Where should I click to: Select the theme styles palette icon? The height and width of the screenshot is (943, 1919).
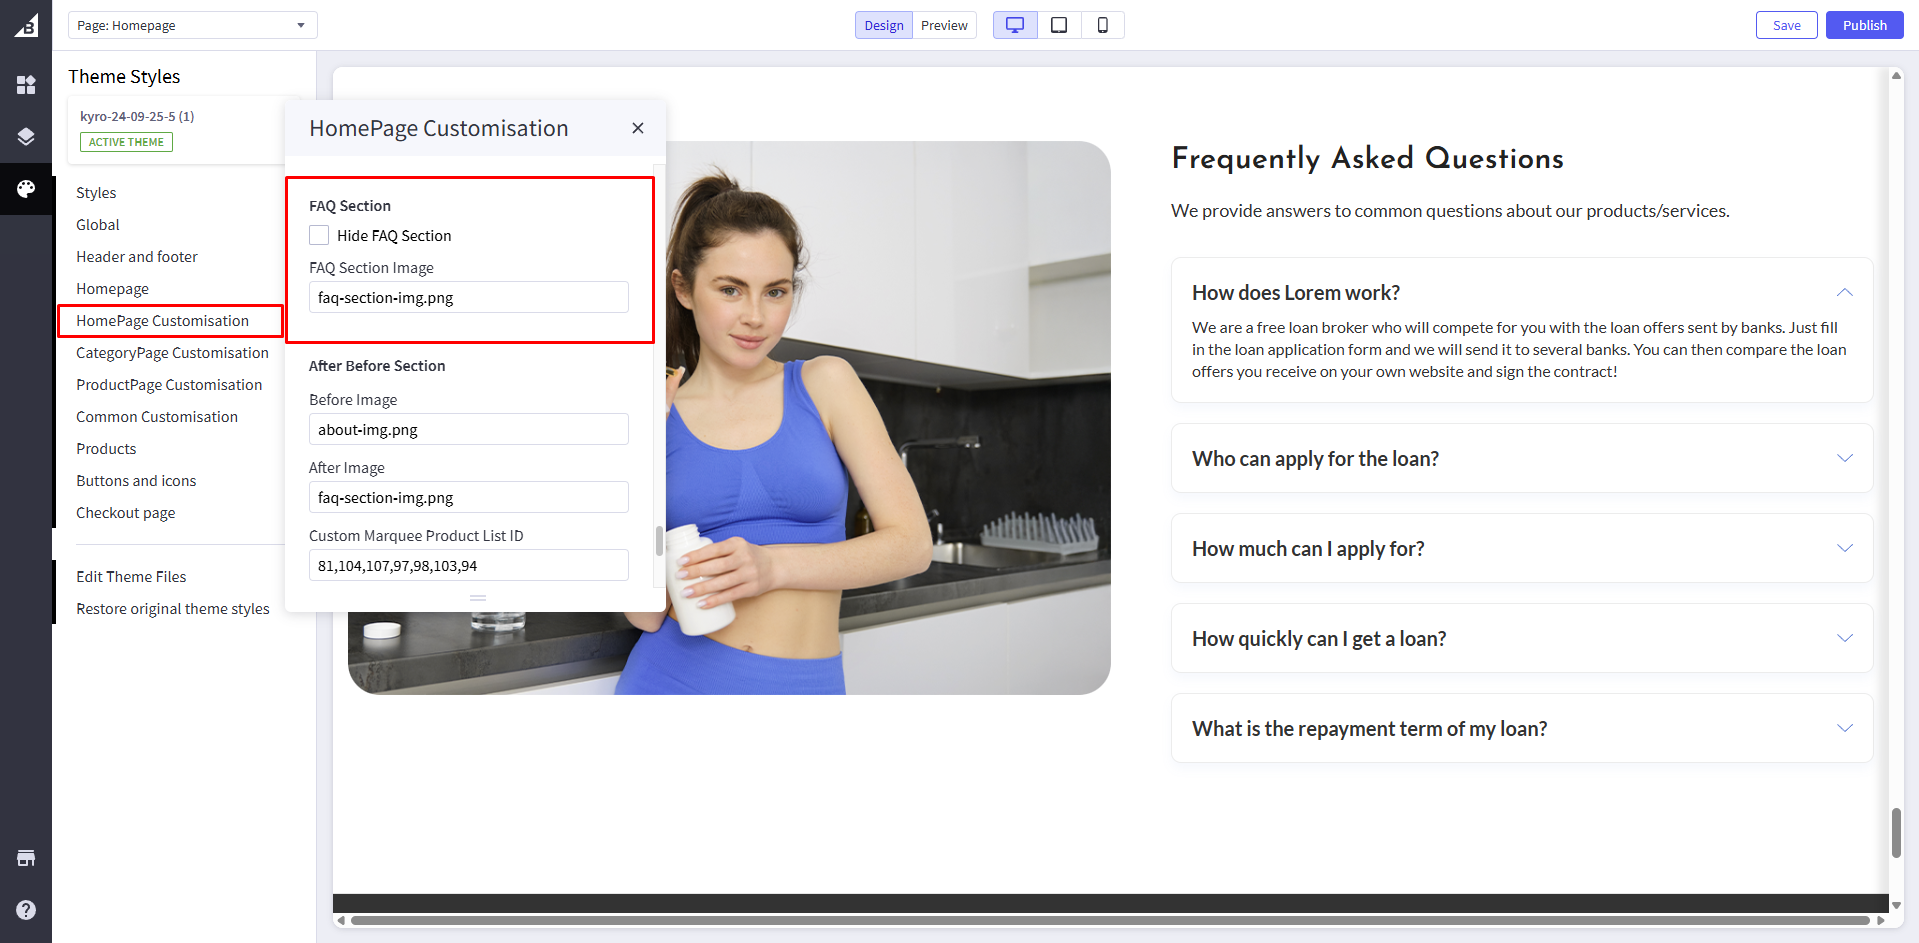coord(26,189)
